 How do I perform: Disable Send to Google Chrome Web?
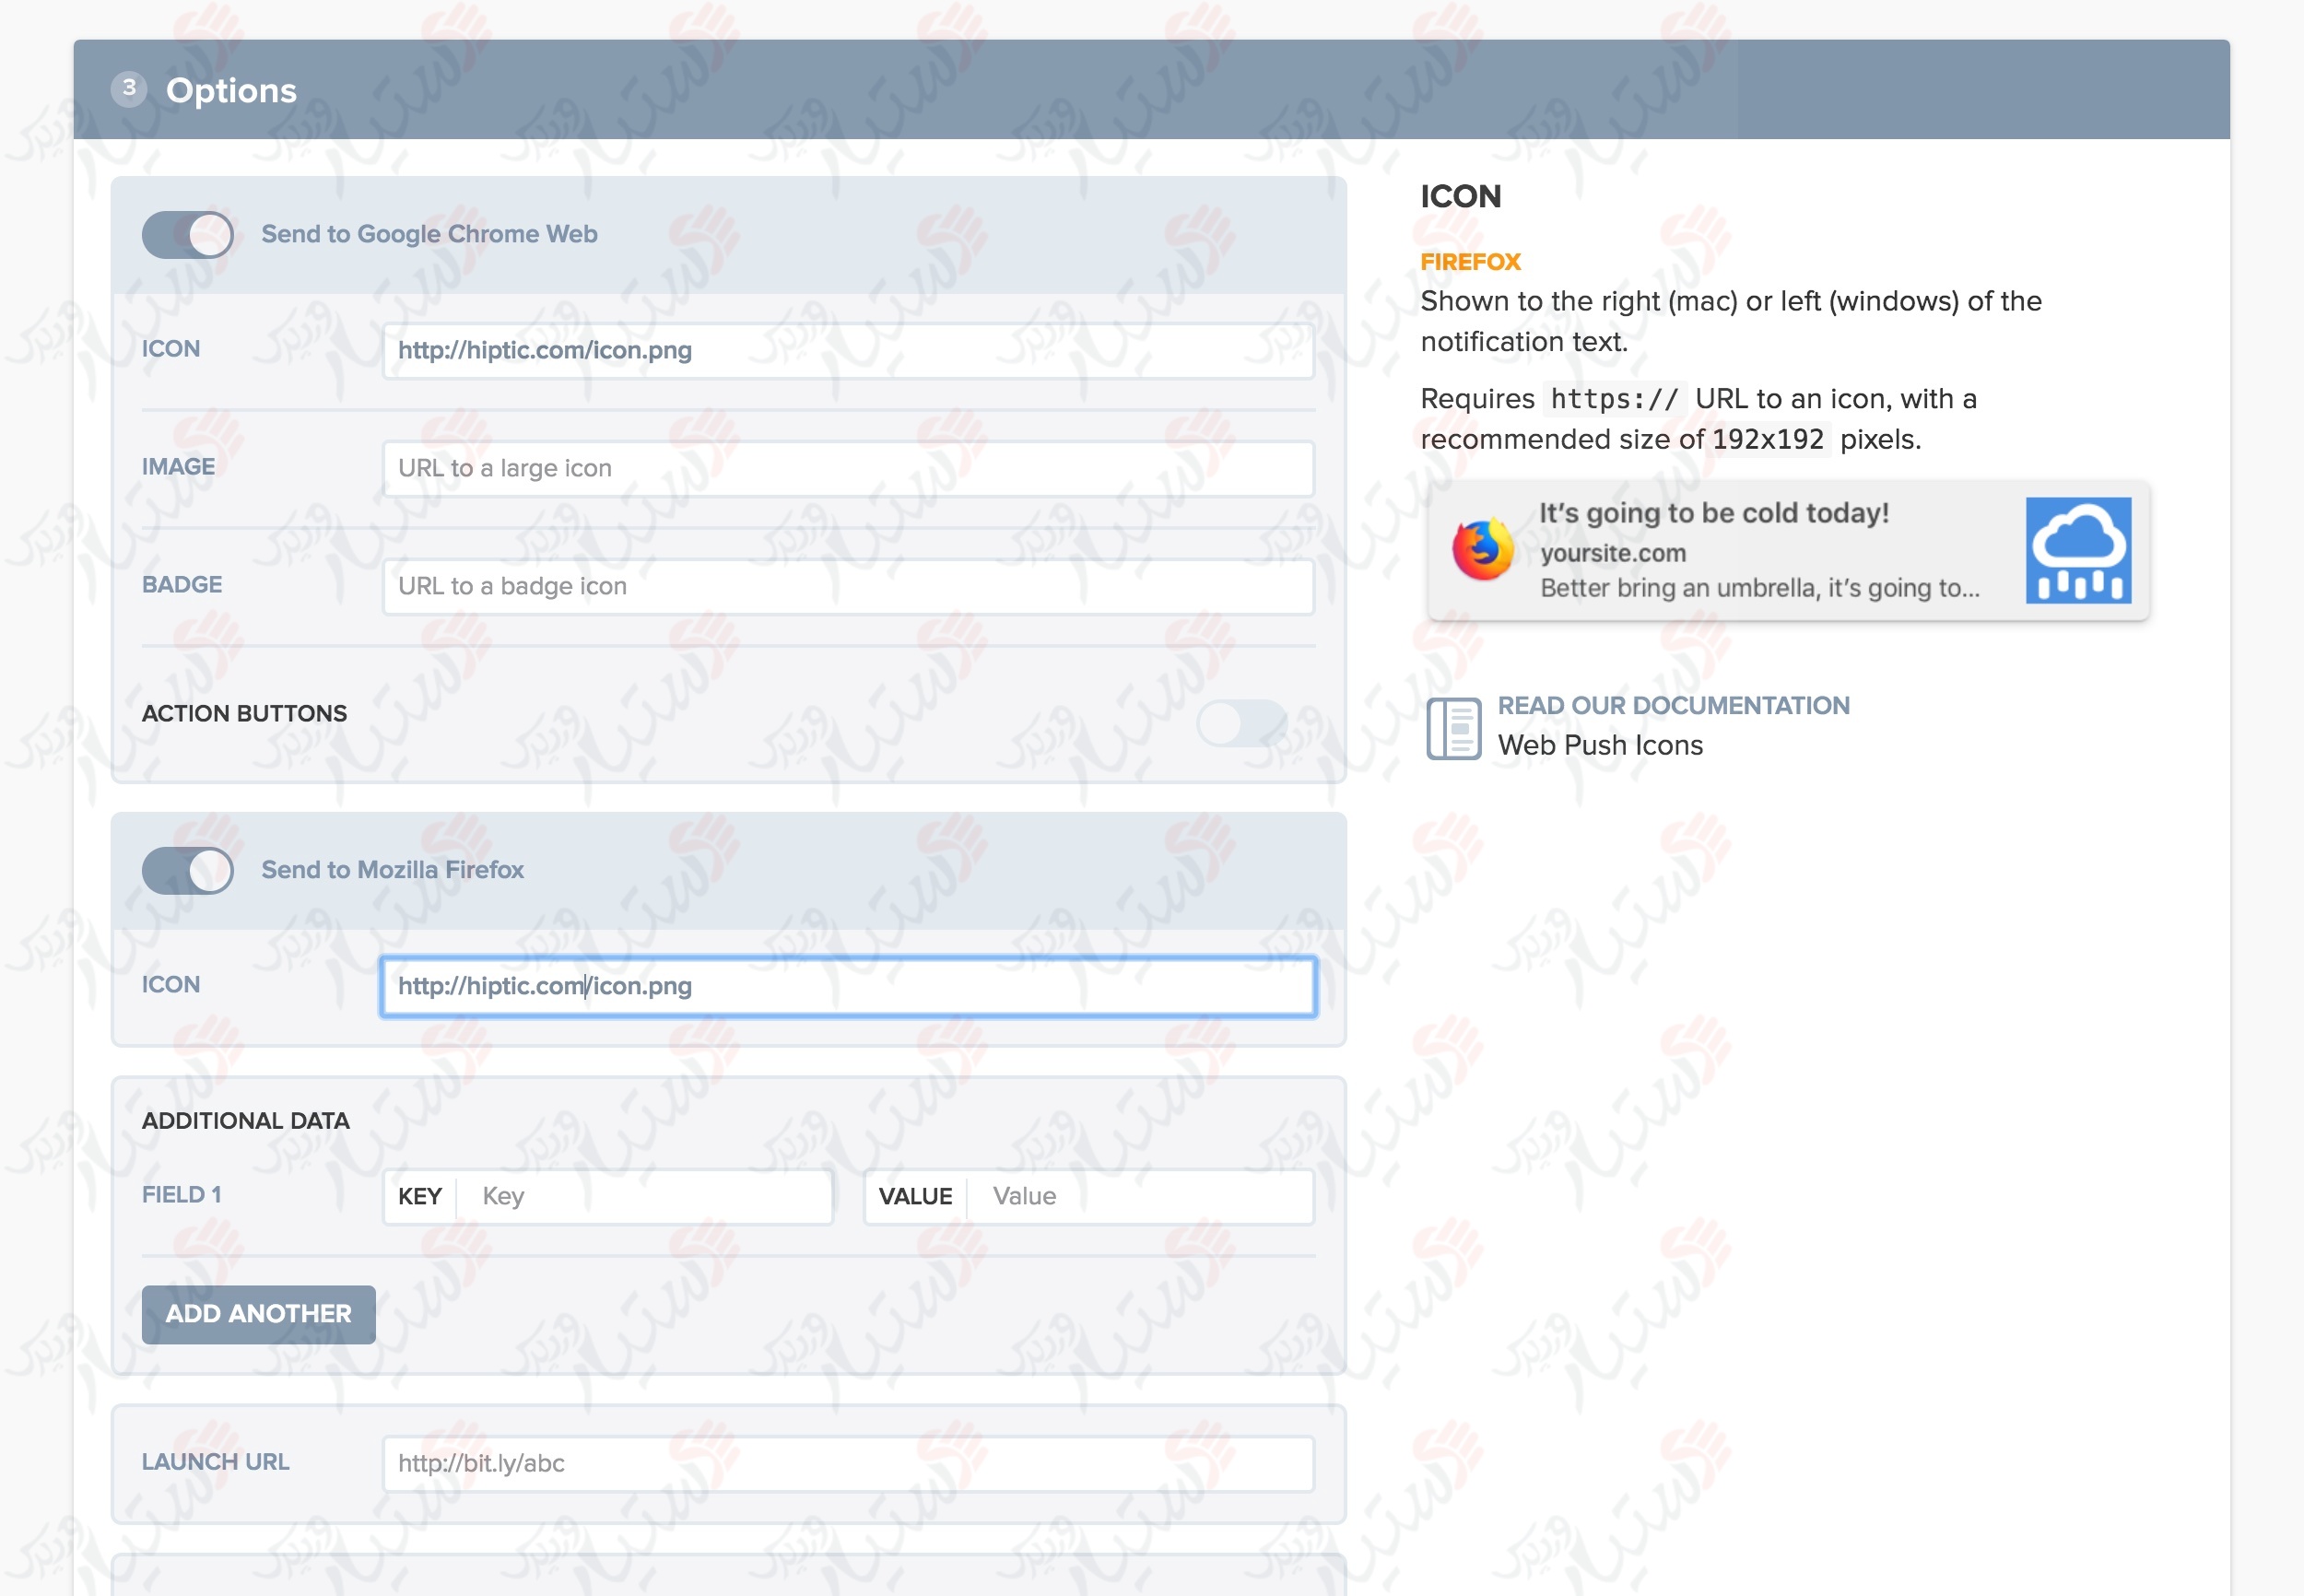point(187,234)
